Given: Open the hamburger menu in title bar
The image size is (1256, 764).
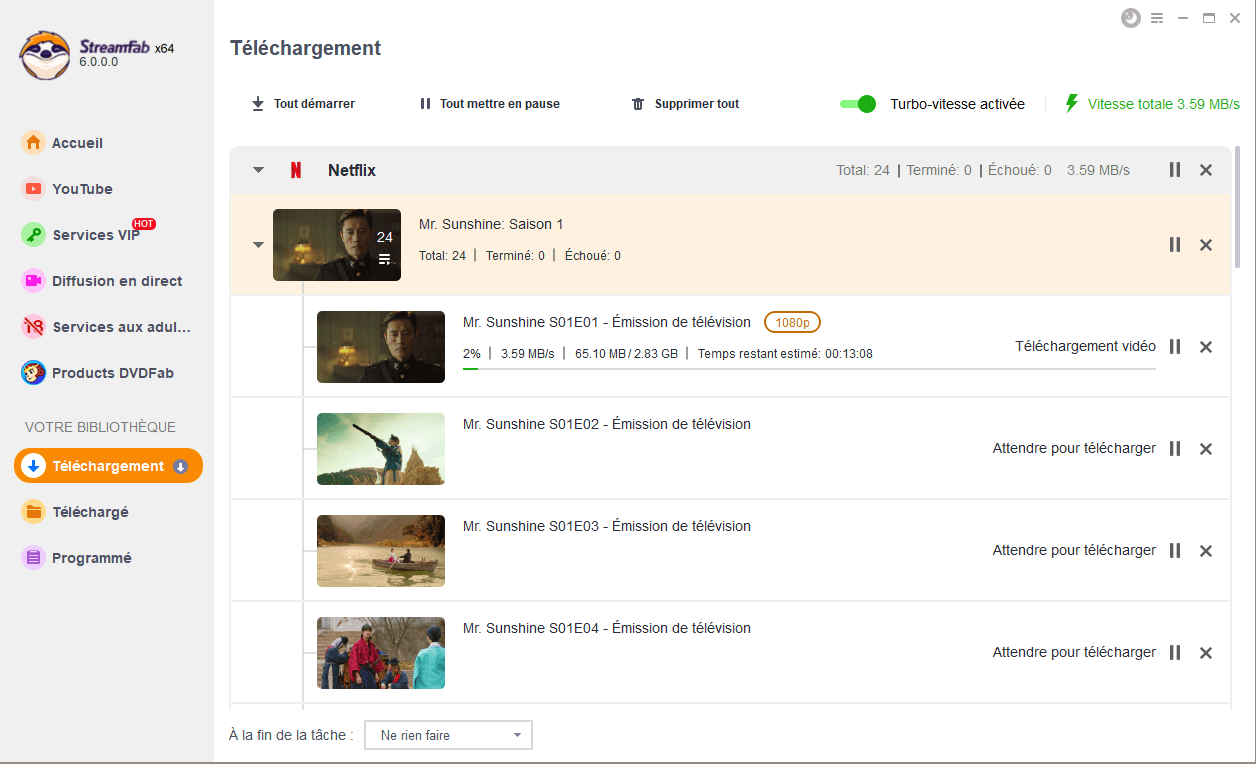Looking at the screenshot, I should (1157, 18).
